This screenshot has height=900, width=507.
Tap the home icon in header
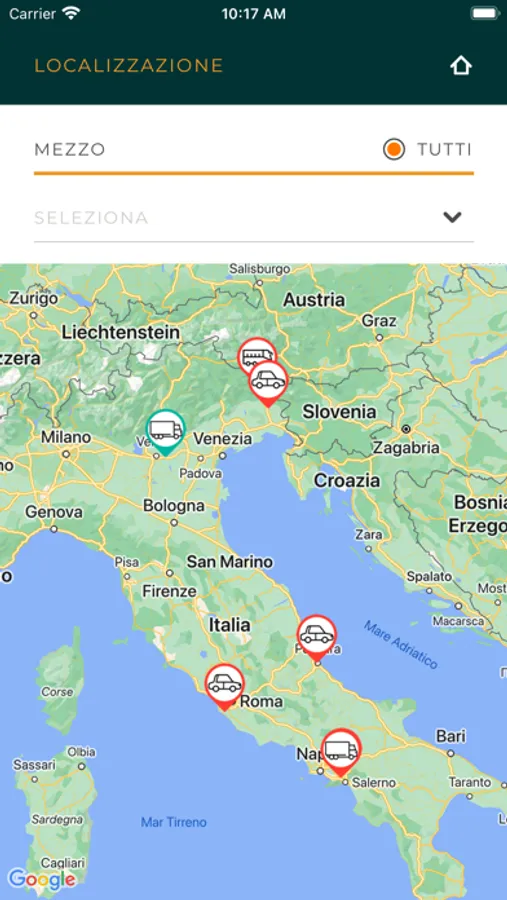460,65
